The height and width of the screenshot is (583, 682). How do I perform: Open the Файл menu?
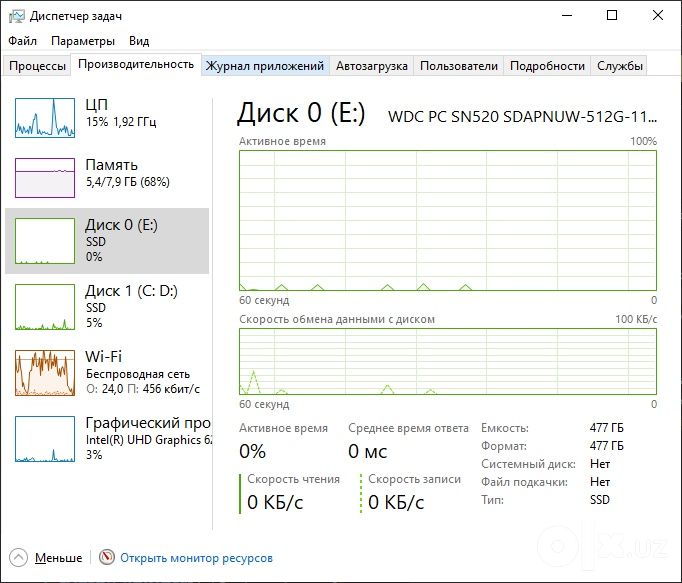coord(22,41)
